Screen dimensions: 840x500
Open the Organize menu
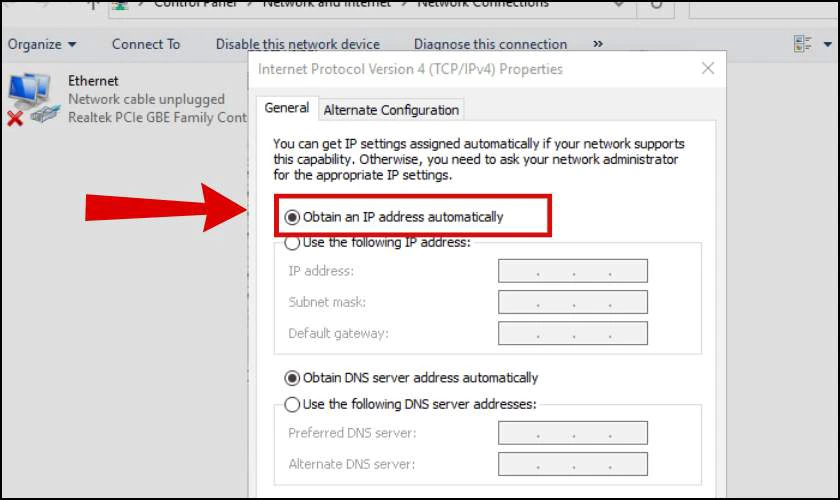(42, 44)
